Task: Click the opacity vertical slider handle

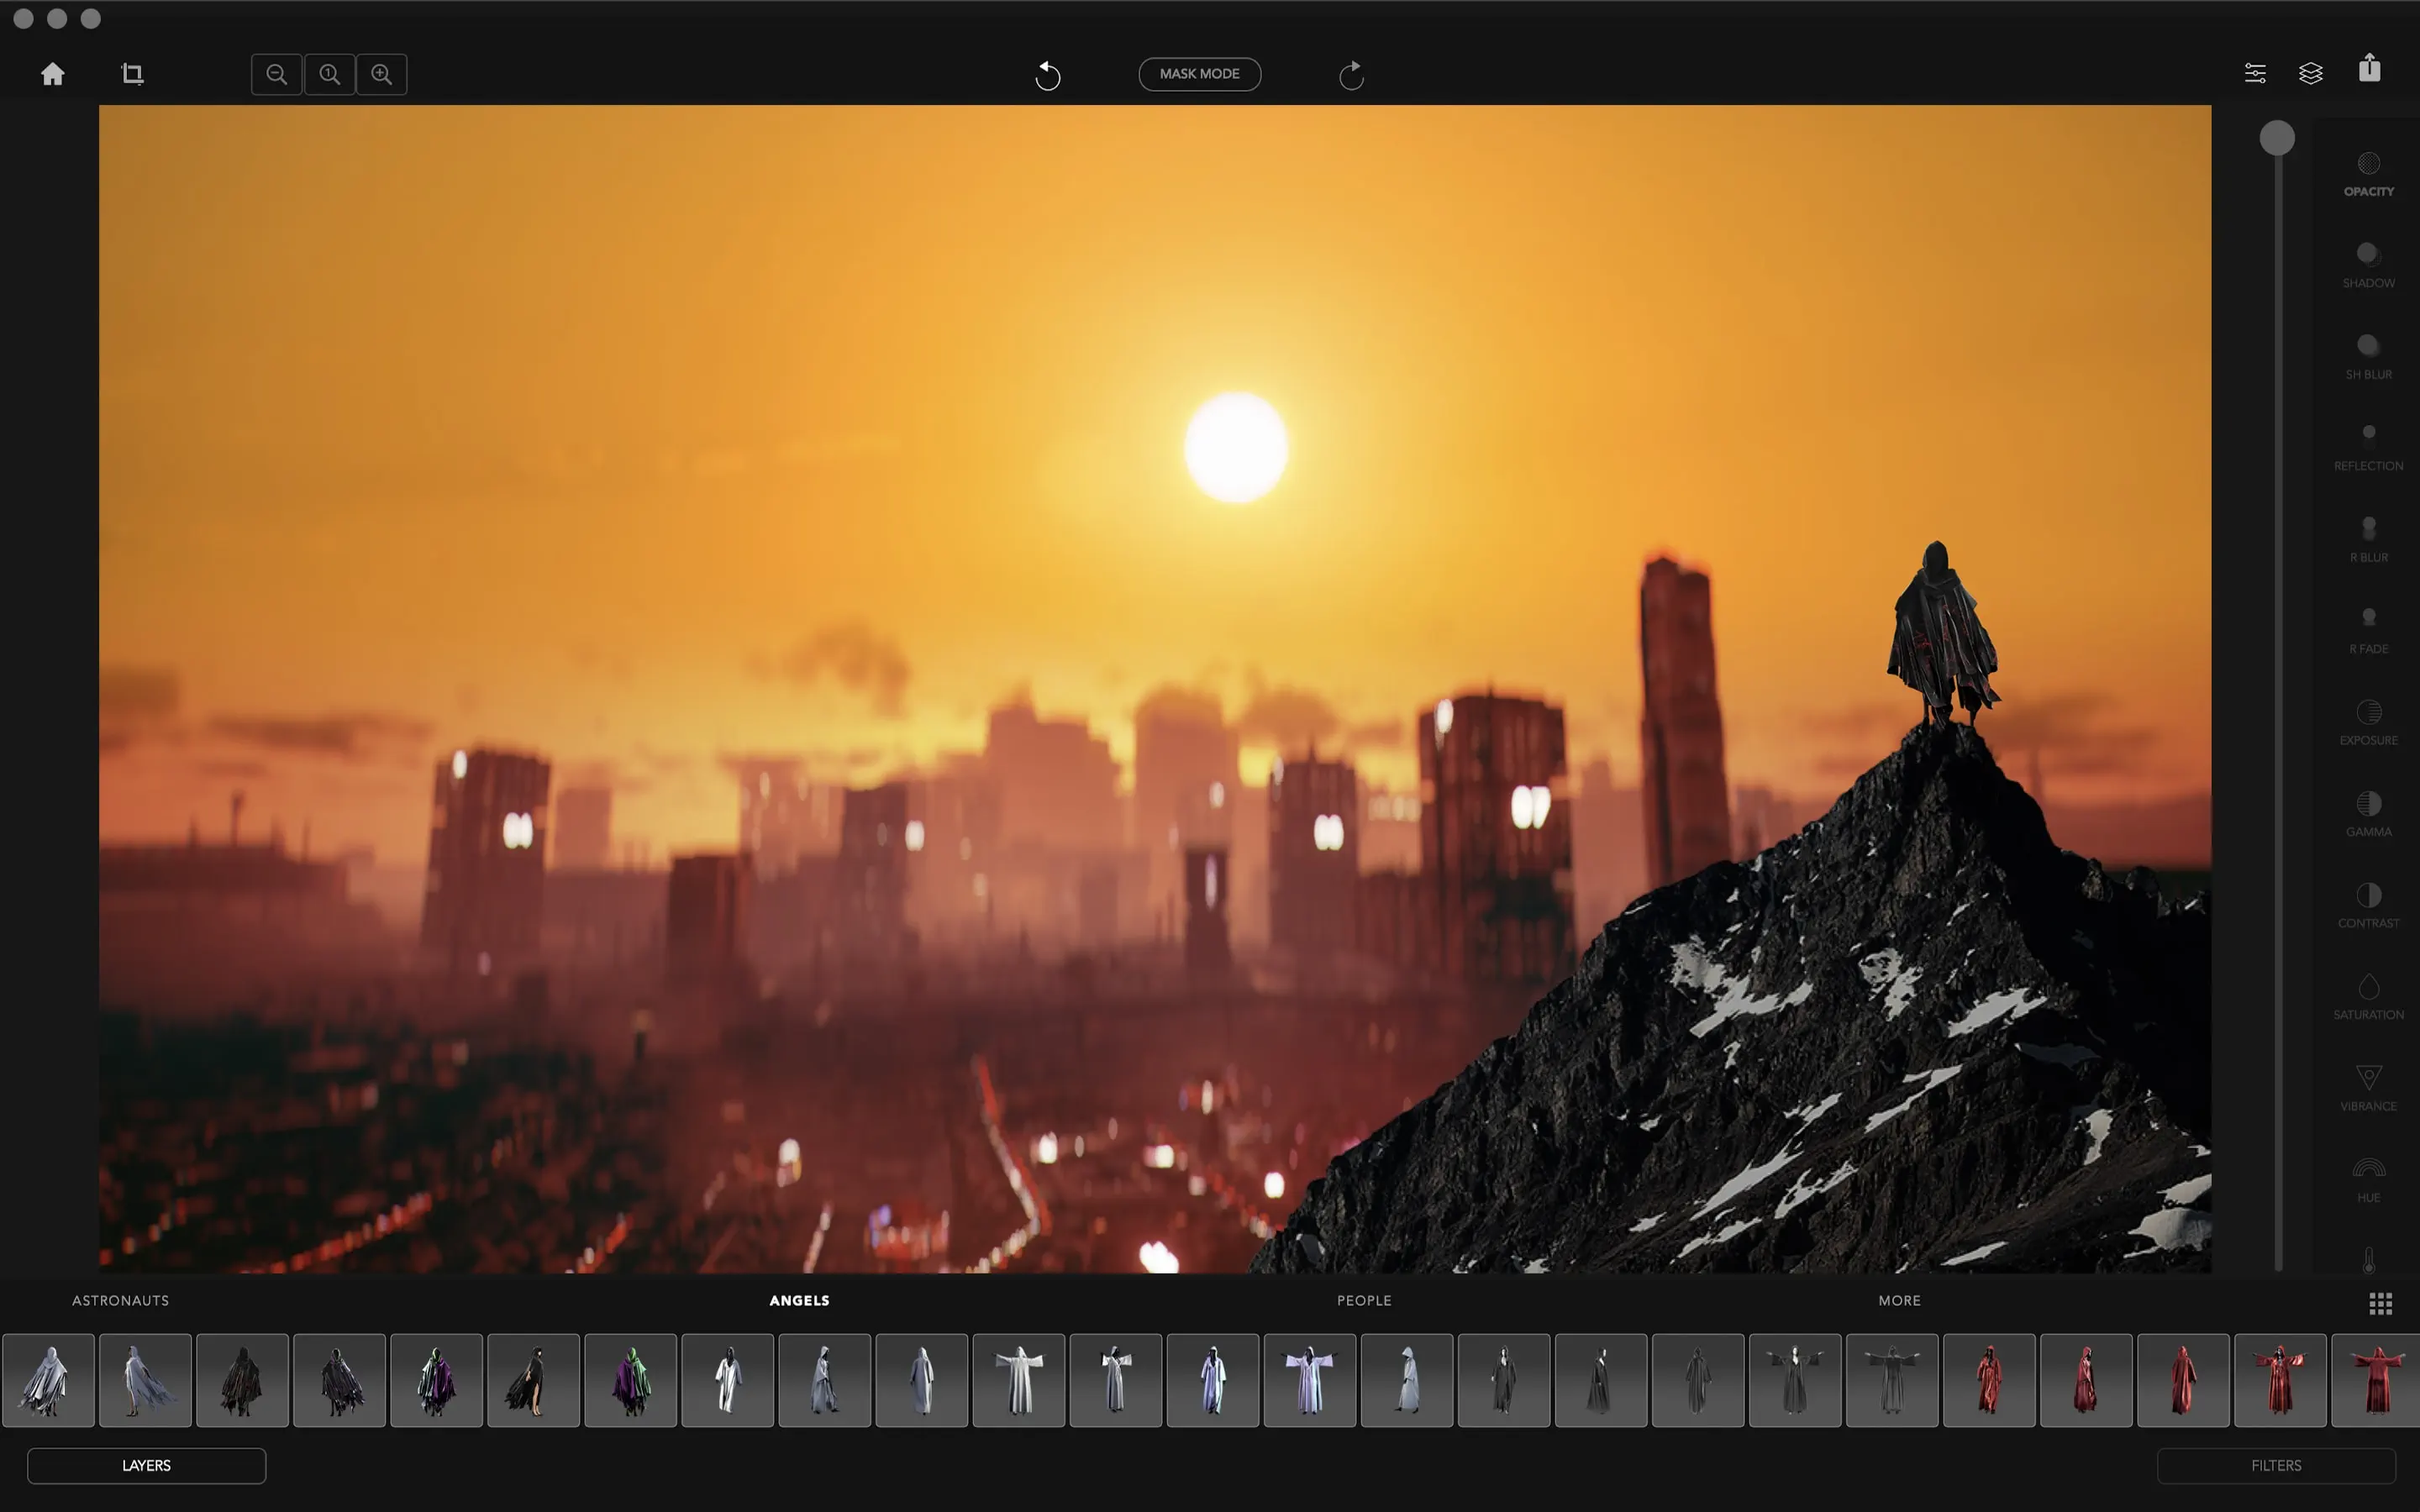Action: (2277, 138)
